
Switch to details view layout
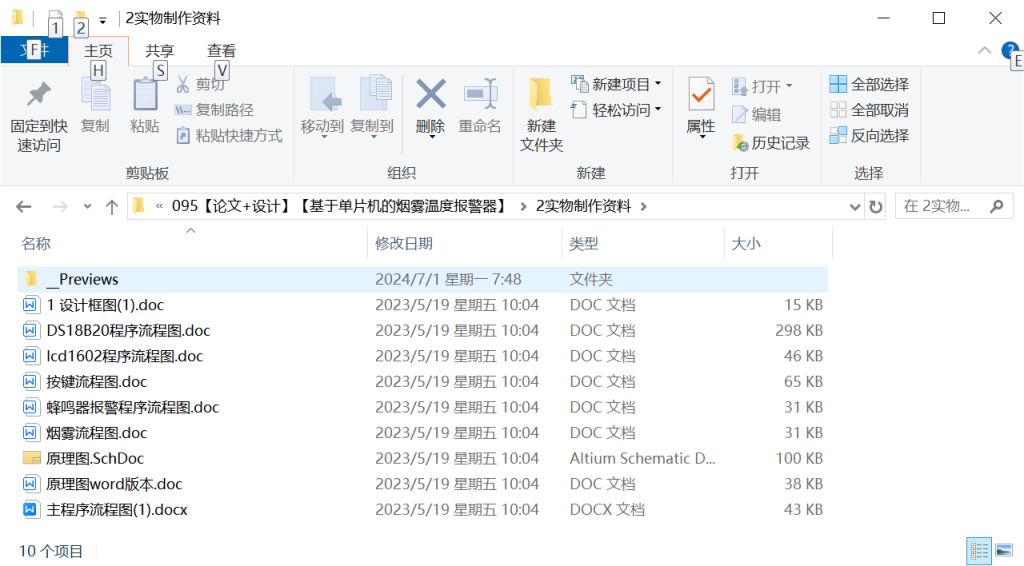pyautogui.click(x=978, y=550)
